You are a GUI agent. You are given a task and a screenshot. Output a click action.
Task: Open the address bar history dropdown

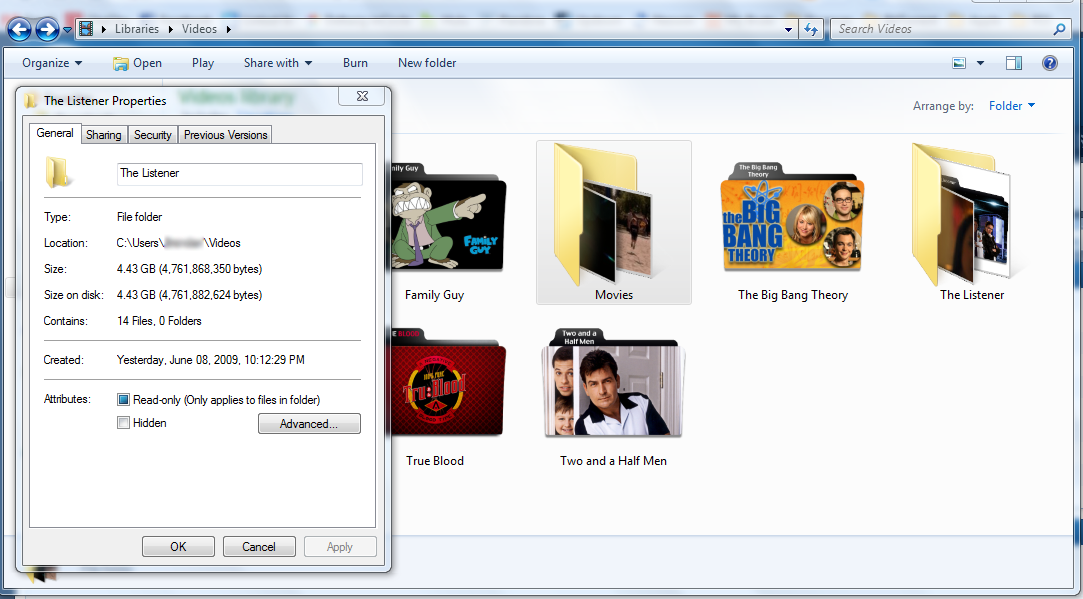[x=788, y=30]
